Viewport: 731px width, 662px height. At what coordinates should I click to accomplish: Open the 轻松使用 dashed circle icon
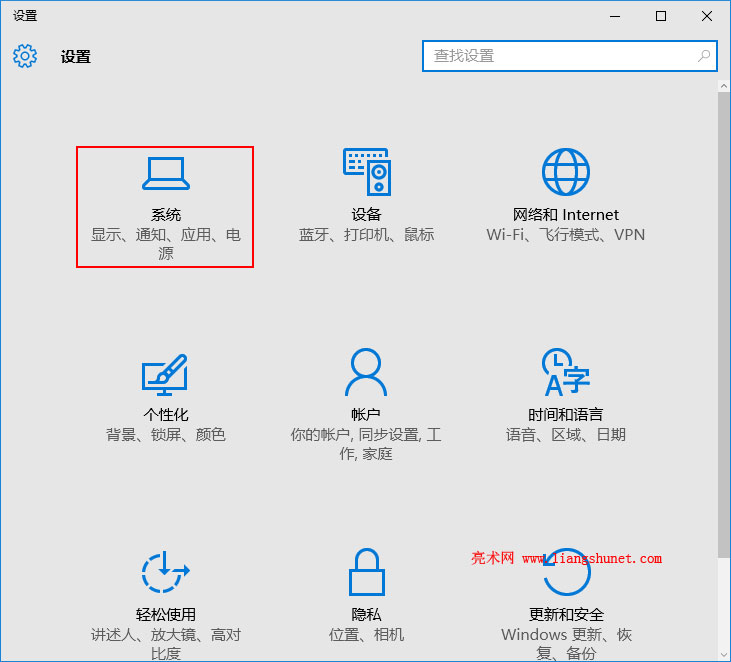pos(166,572)
